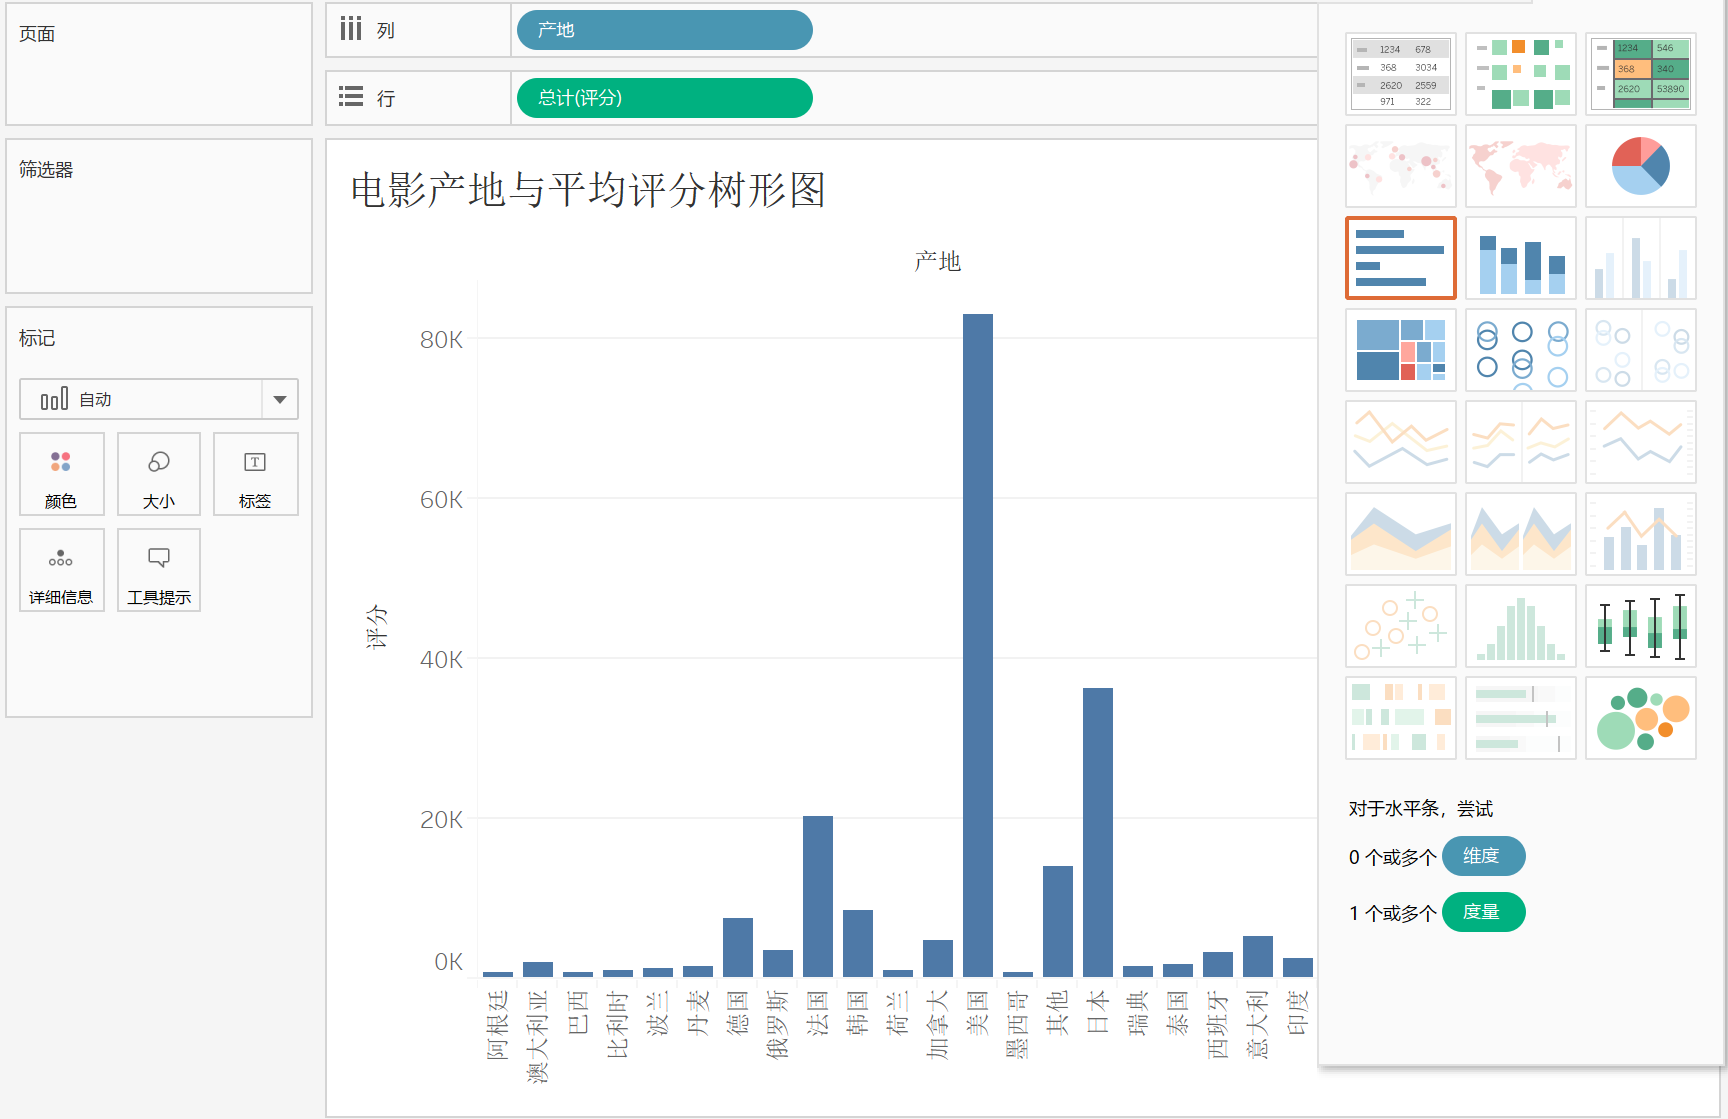
Task: Click the 澳大利亚 axis label
Action: (x=538, y=1037)
